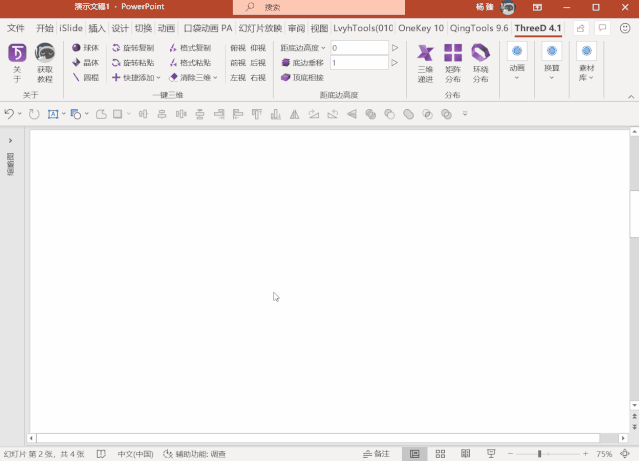The image size is (639, 461).
Task: Switch to OneKey 10 tab
Action: (421, 28)
